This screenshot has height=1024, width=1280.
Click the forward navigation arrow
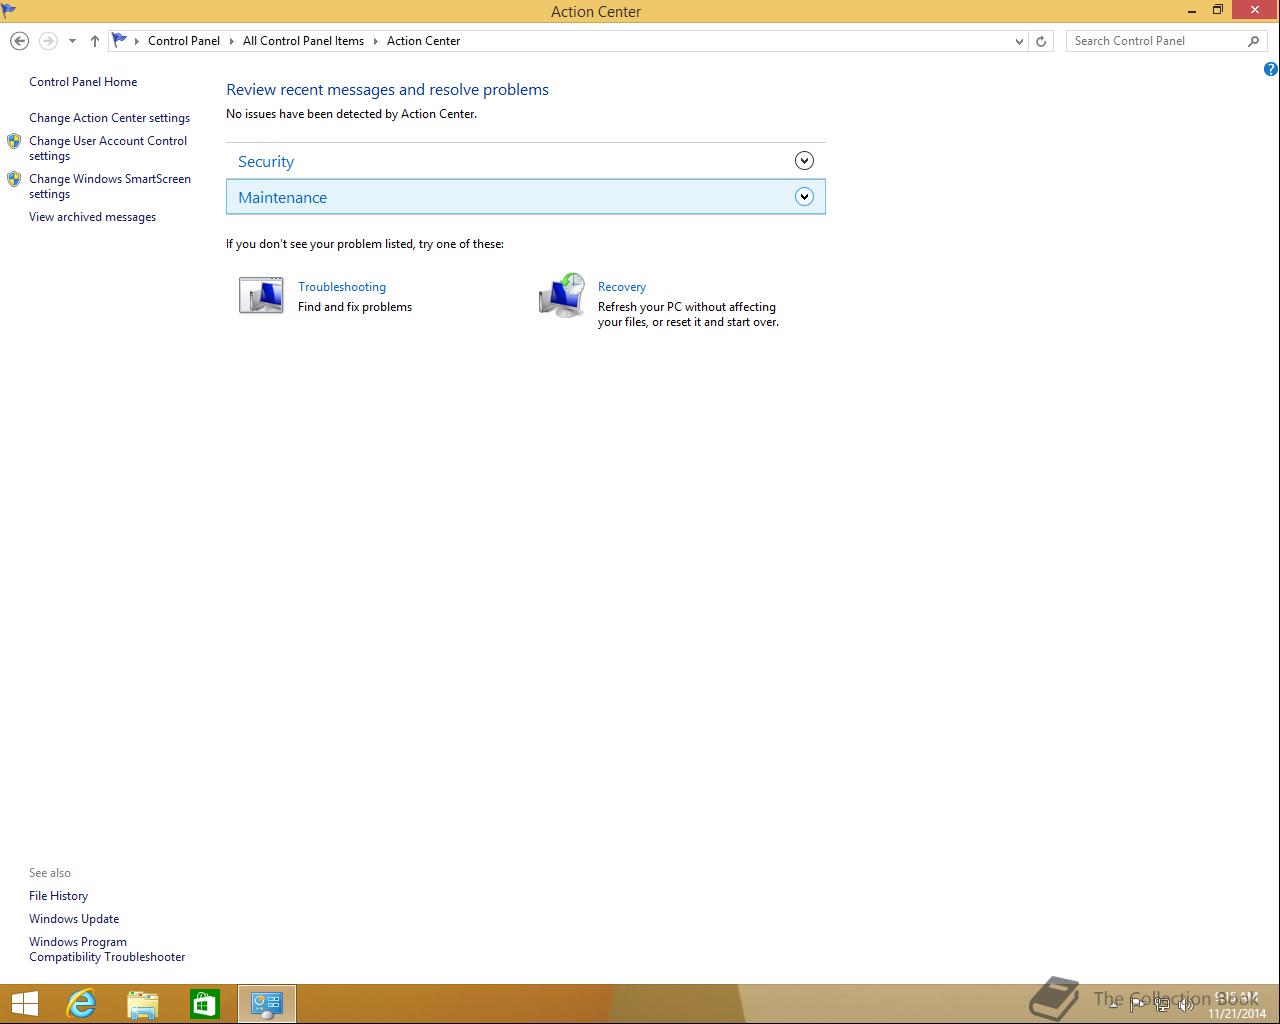point(47,41)
